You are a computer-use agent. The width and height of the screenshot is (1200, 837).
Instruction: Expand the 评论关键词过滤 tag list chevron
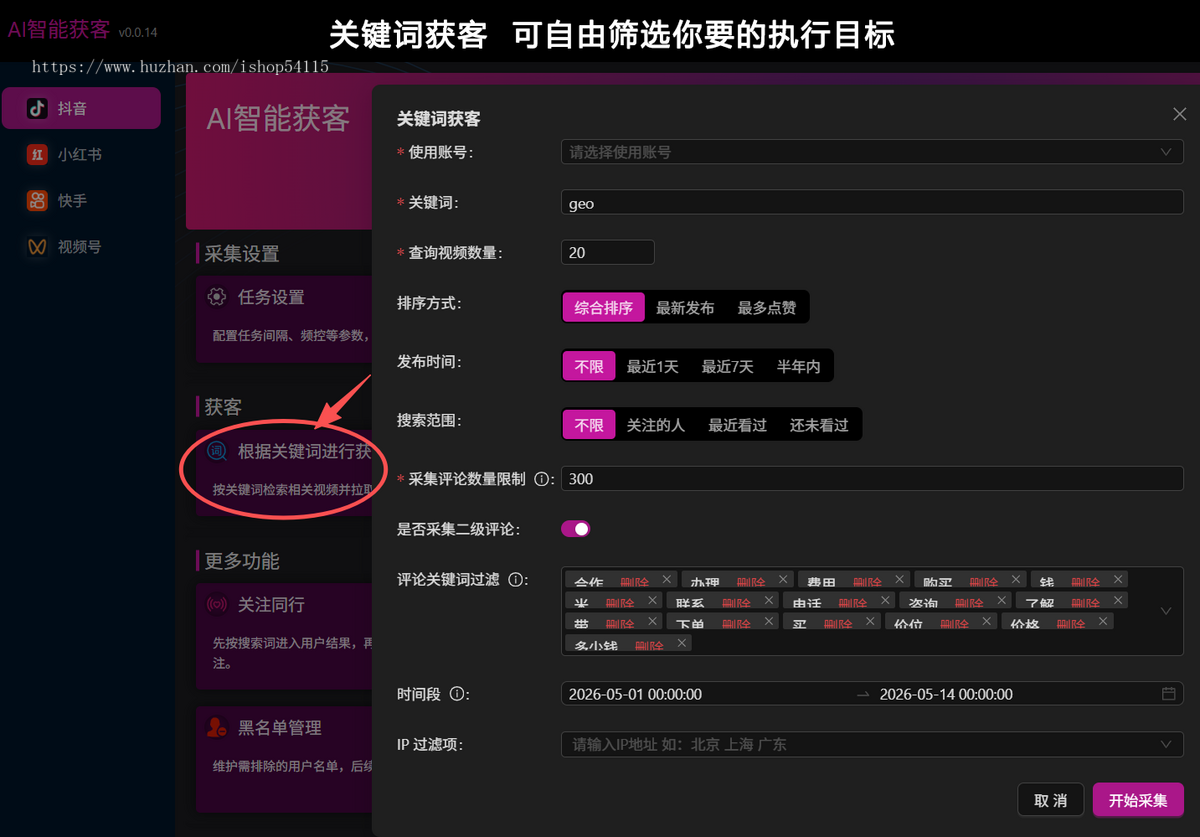point(1166,611)
